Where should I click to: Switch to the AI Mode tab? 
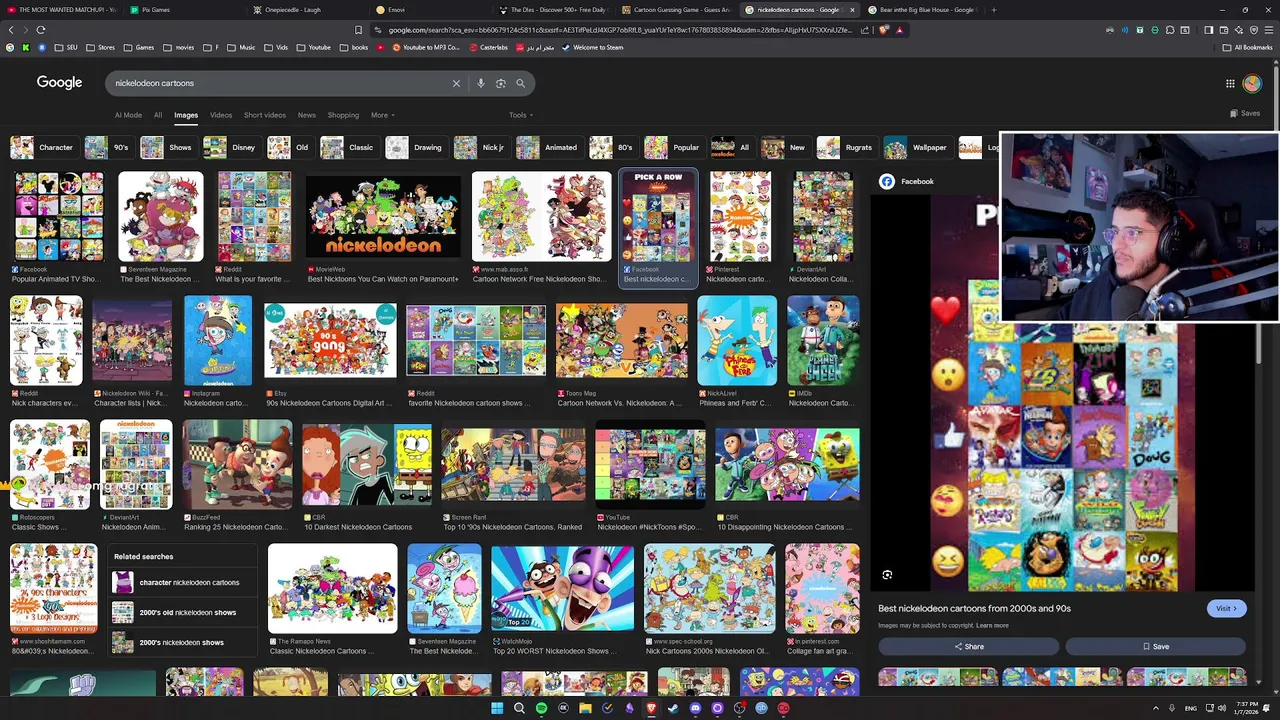point(128,115)
